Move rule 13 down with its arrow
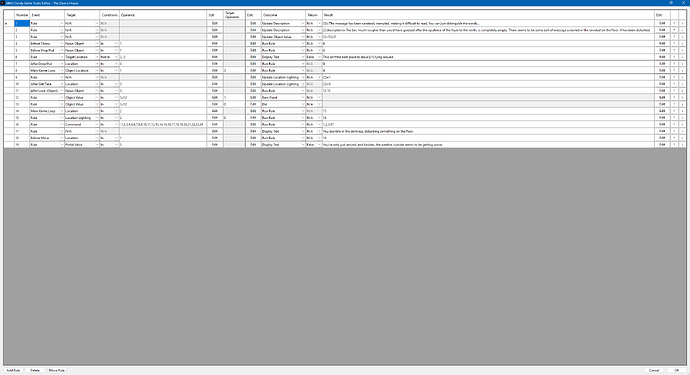Image resolution: width=690 pixels, height=375 pixels. [x=682, y=104]
